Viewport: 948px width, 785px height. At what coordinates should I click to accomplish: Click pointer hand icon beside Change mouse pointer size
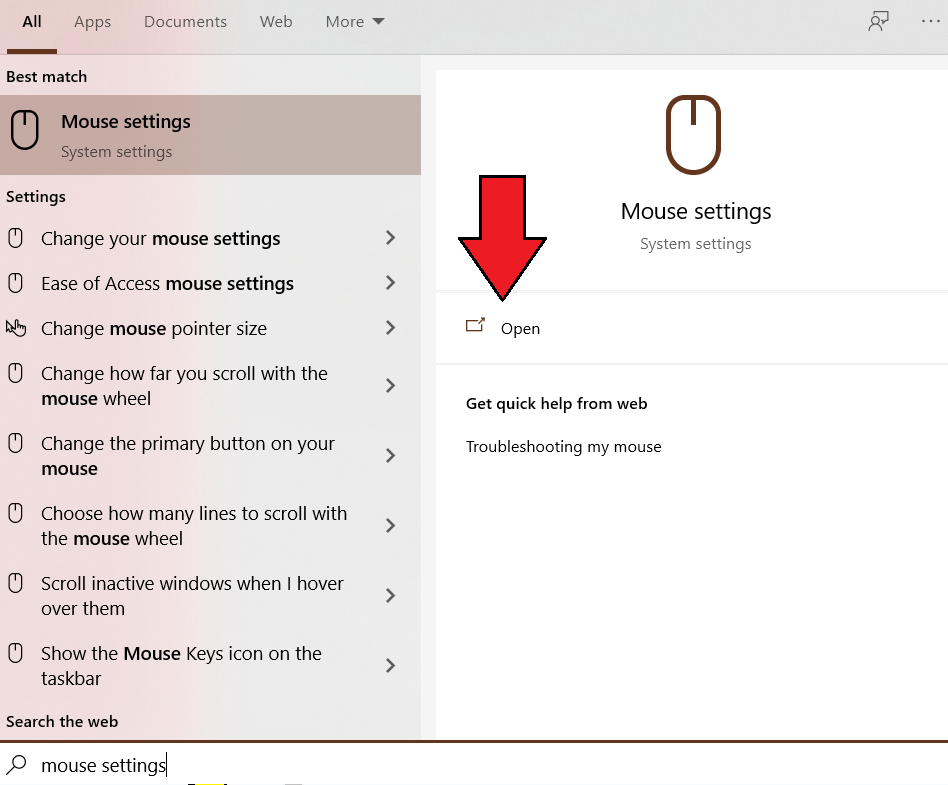[x=16, y=328]
